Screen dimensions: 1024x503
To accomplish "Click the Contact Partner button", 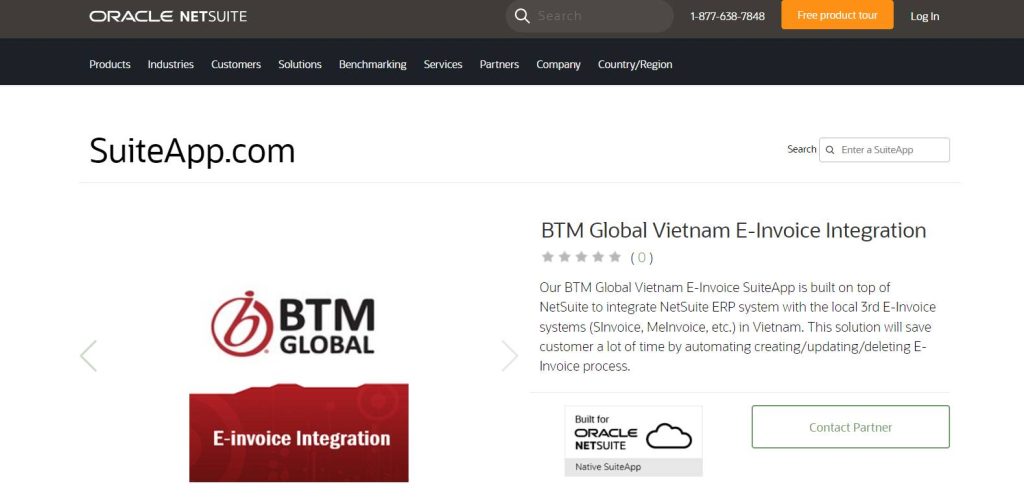I will coord(850,427).
